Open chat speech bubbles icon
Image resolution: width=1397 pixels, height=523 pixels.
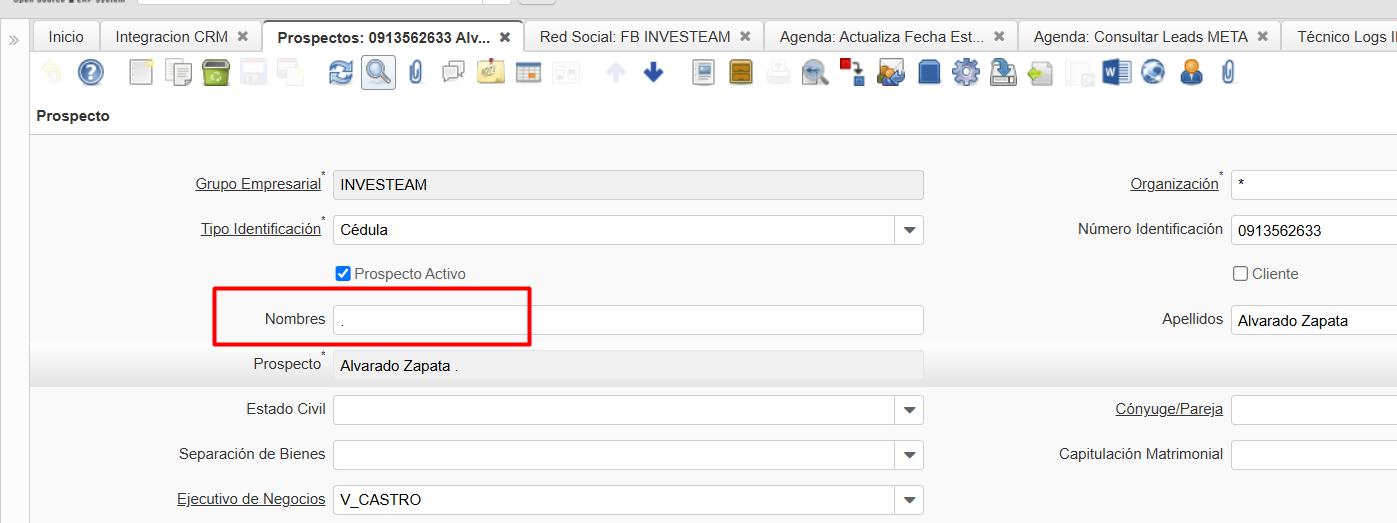(x=453, y=72)
